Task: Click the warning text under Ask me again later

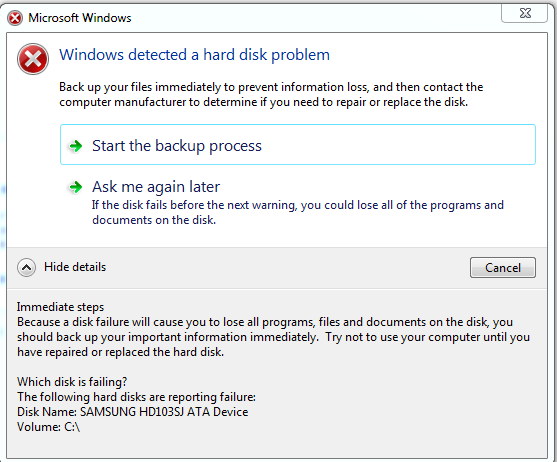Action: point(298,212)
